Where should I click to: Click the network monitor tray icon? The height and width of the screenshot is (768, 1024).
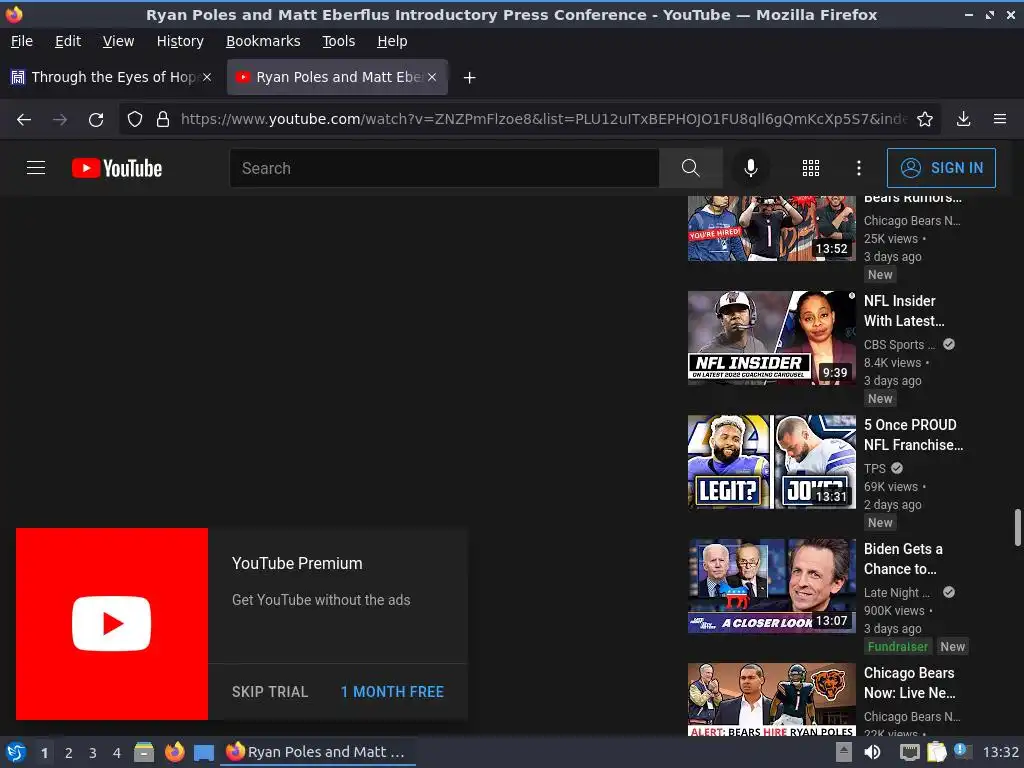909,752
